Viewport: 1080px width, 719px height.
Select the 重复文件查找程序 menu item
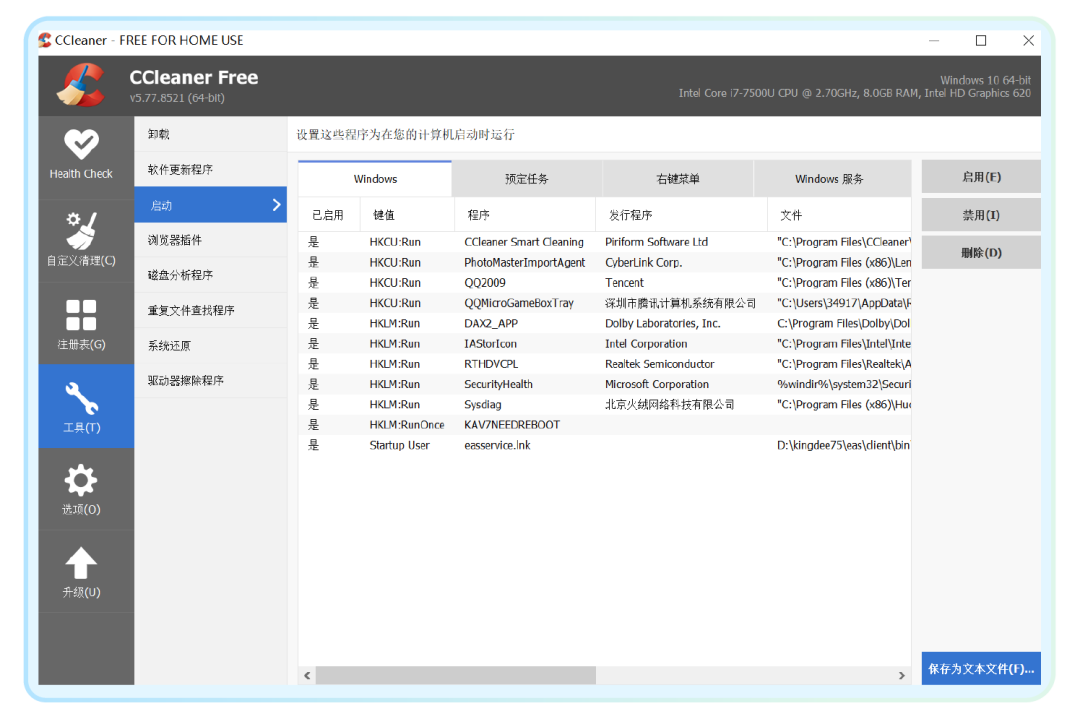[211, 310]
